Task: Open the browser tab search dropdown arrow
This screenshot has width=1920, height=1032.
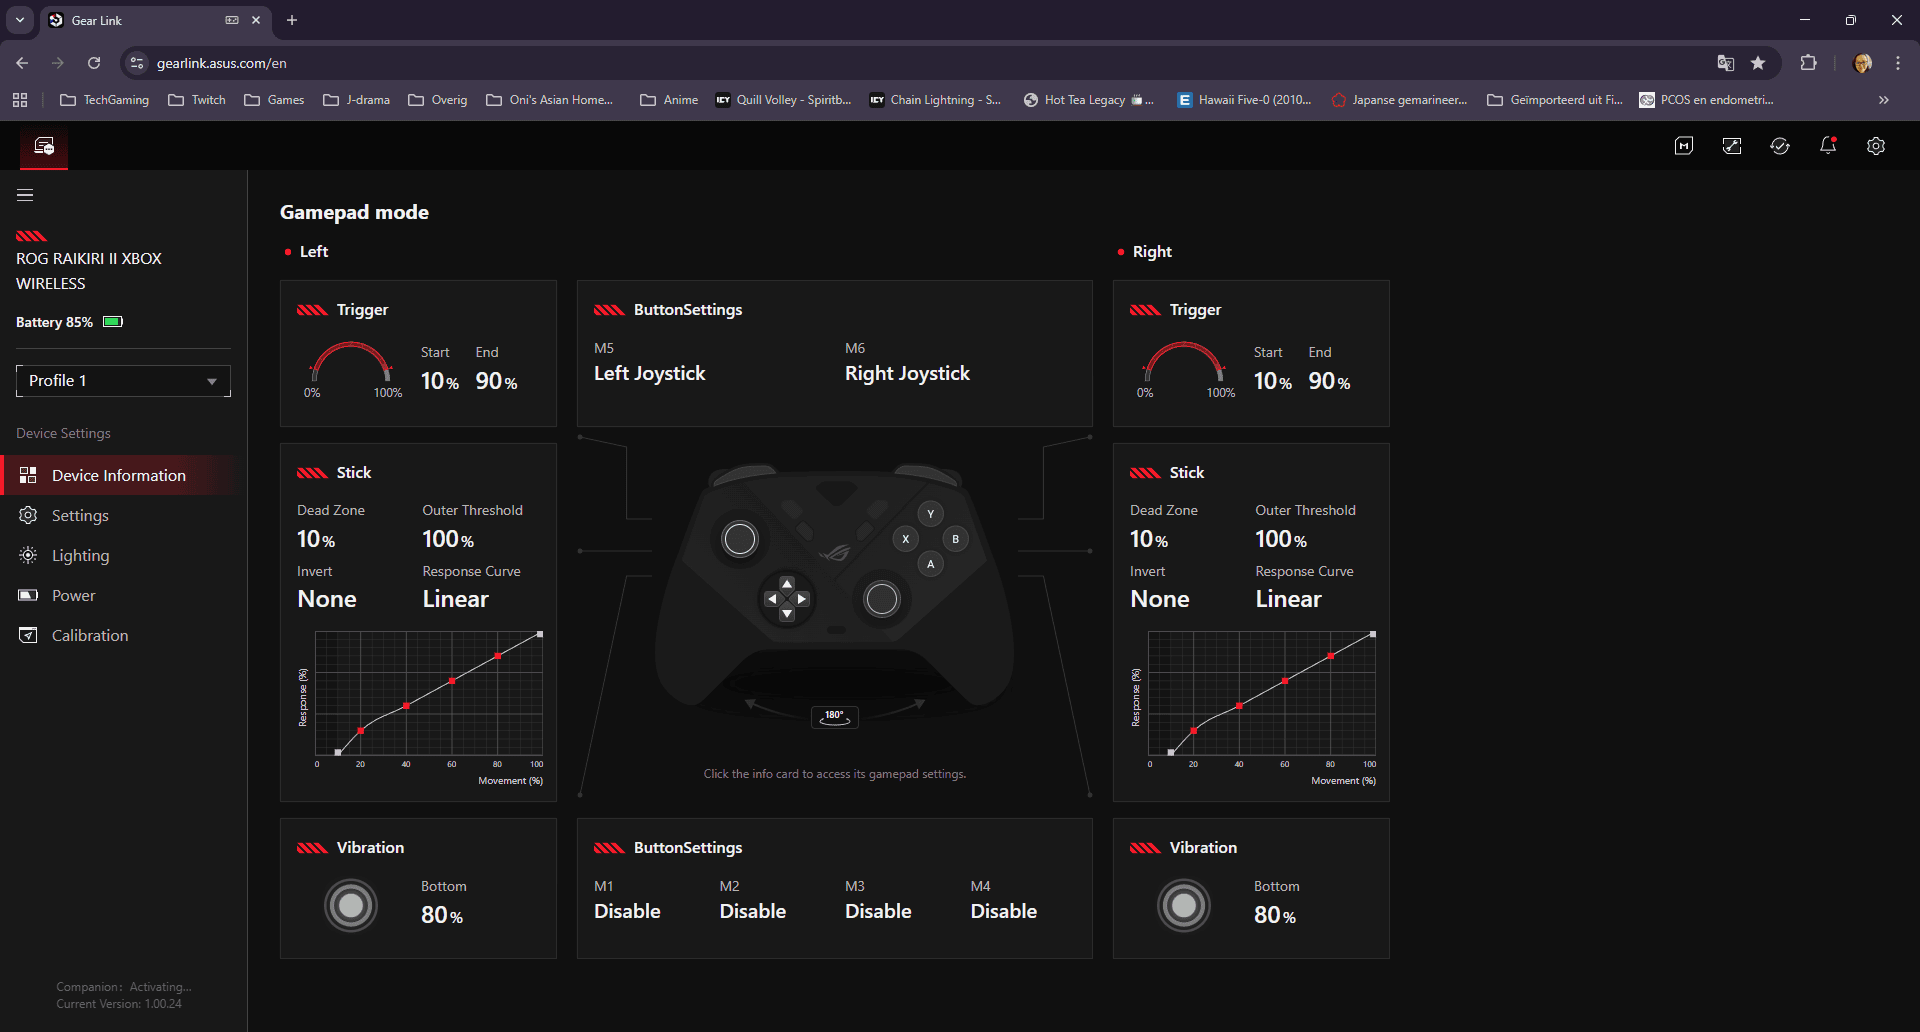Action: (20, 20)
